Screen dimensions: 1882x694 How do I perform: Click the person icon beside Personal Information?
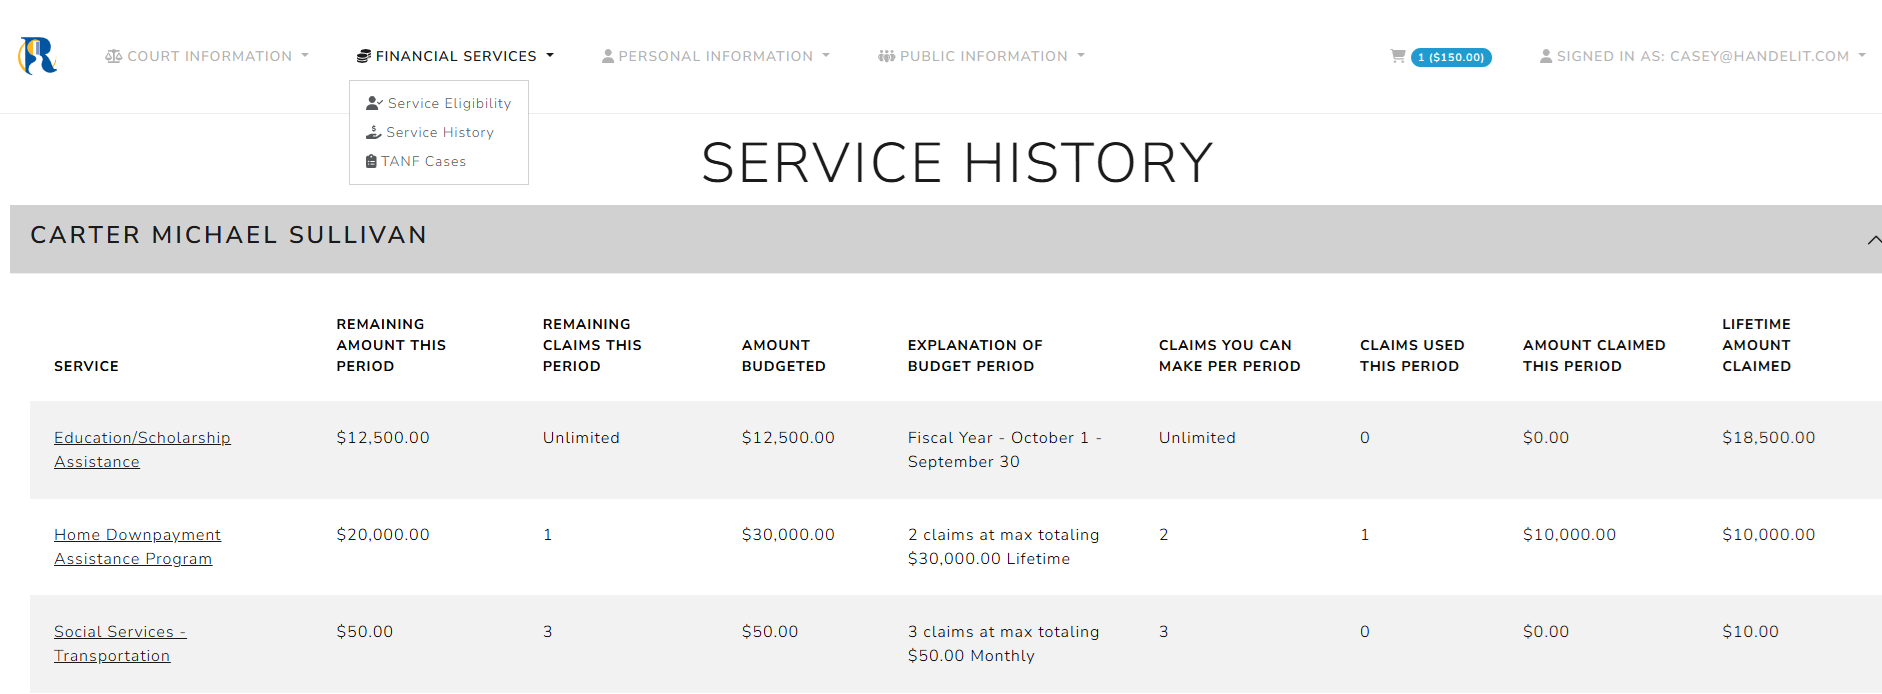[608, 57]
